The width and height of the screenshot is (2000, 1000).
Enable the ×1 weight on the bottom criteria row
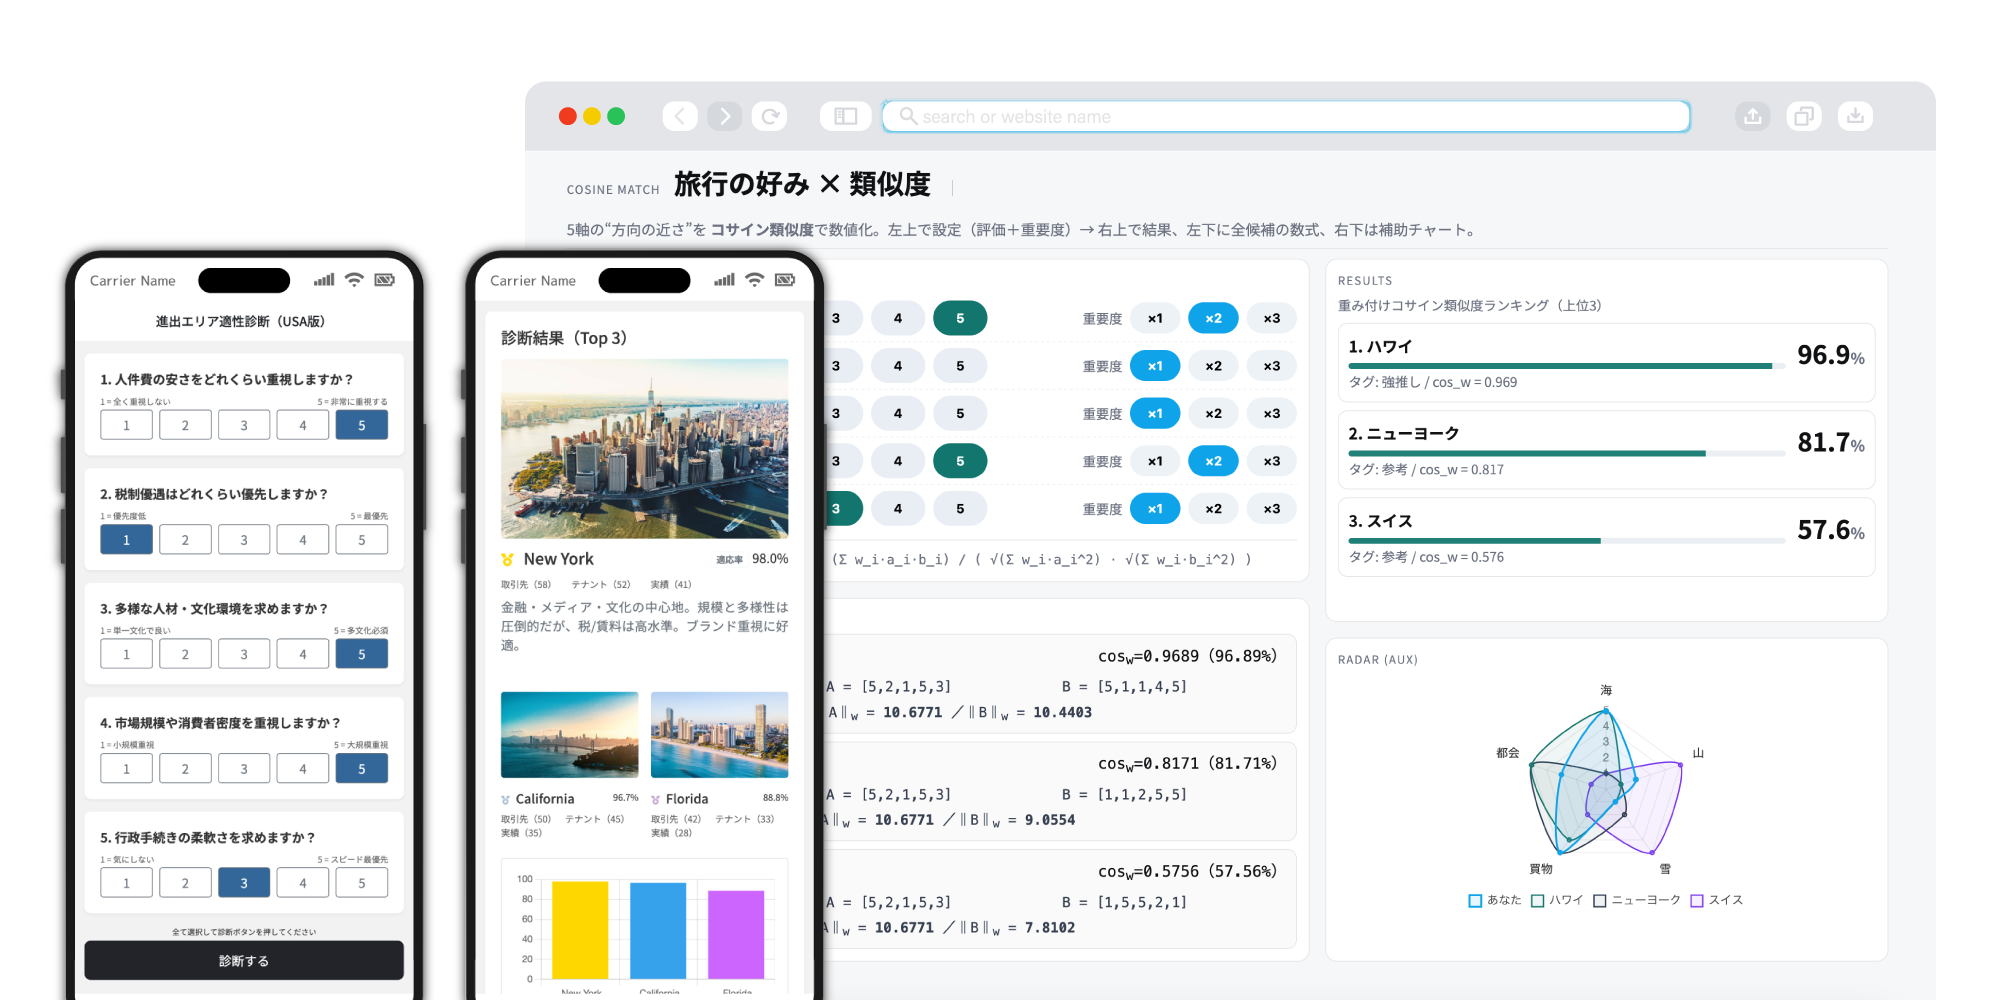tap(1155, 508)
